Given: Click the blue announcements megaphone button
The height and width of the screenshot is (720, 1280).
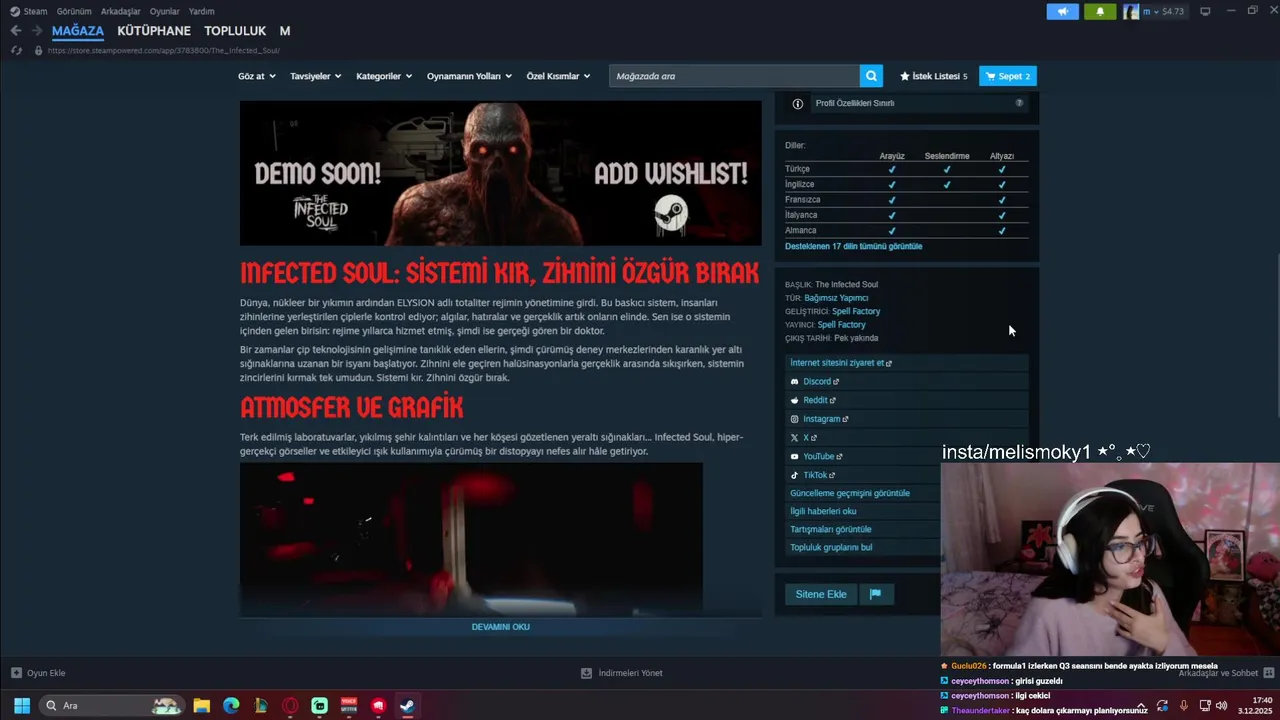Looking at the screenshot, I should coord(1063,12).
